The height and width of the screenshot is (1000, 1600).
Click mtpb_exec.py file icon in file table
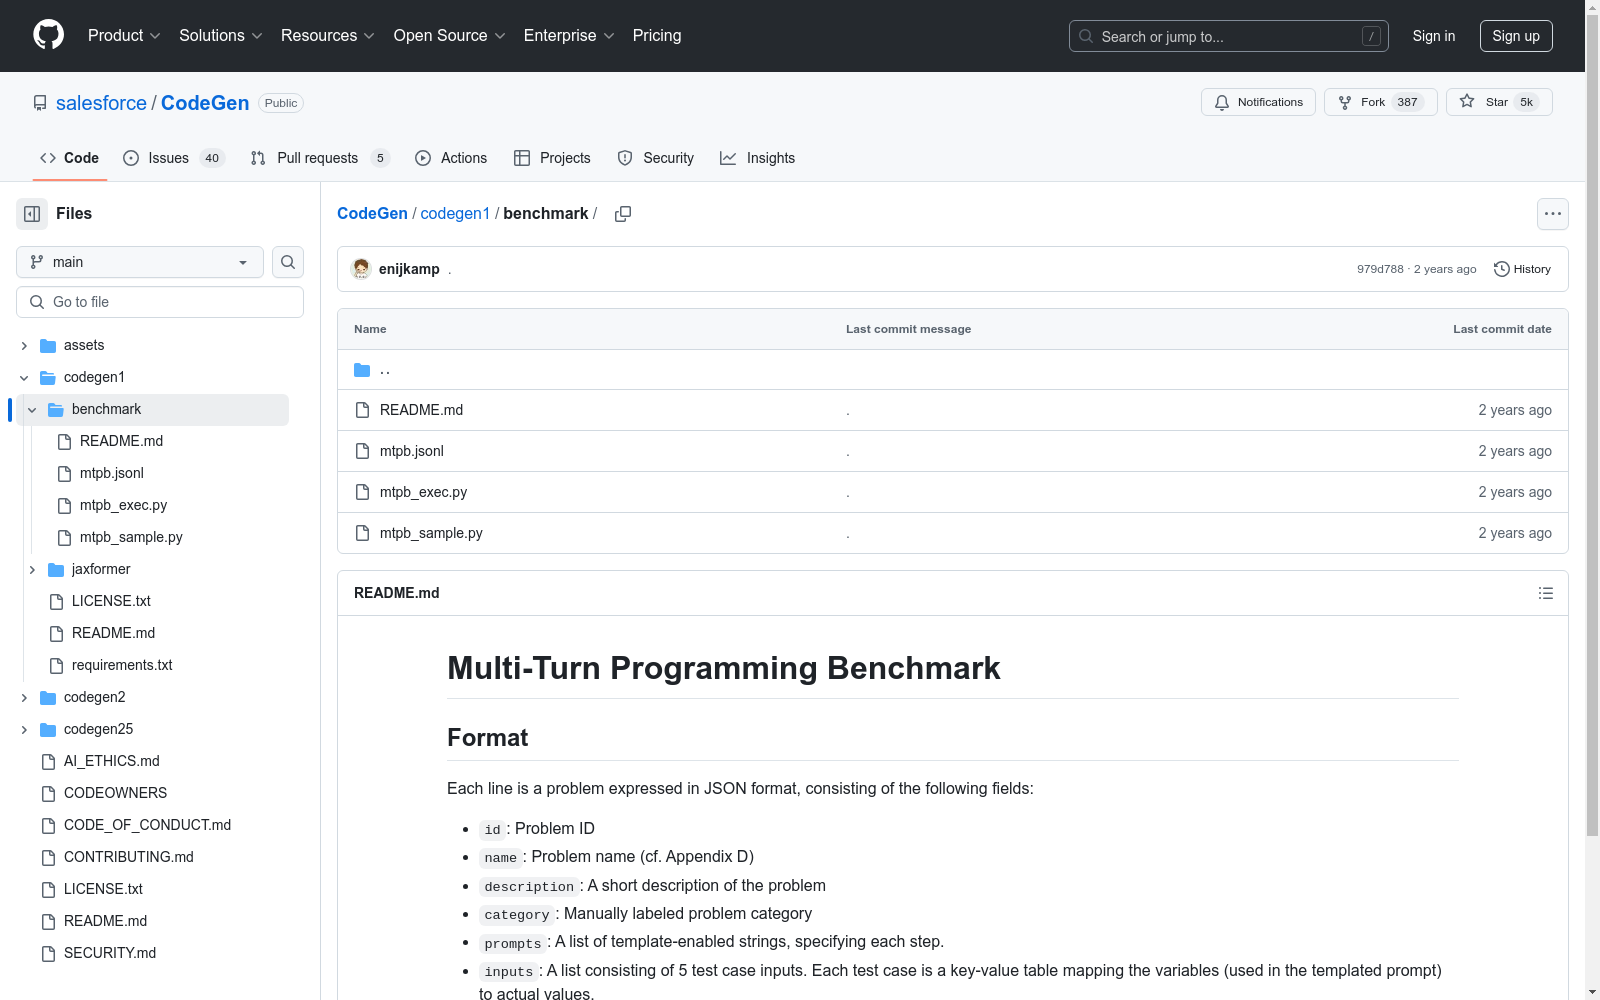click(363, 492)
